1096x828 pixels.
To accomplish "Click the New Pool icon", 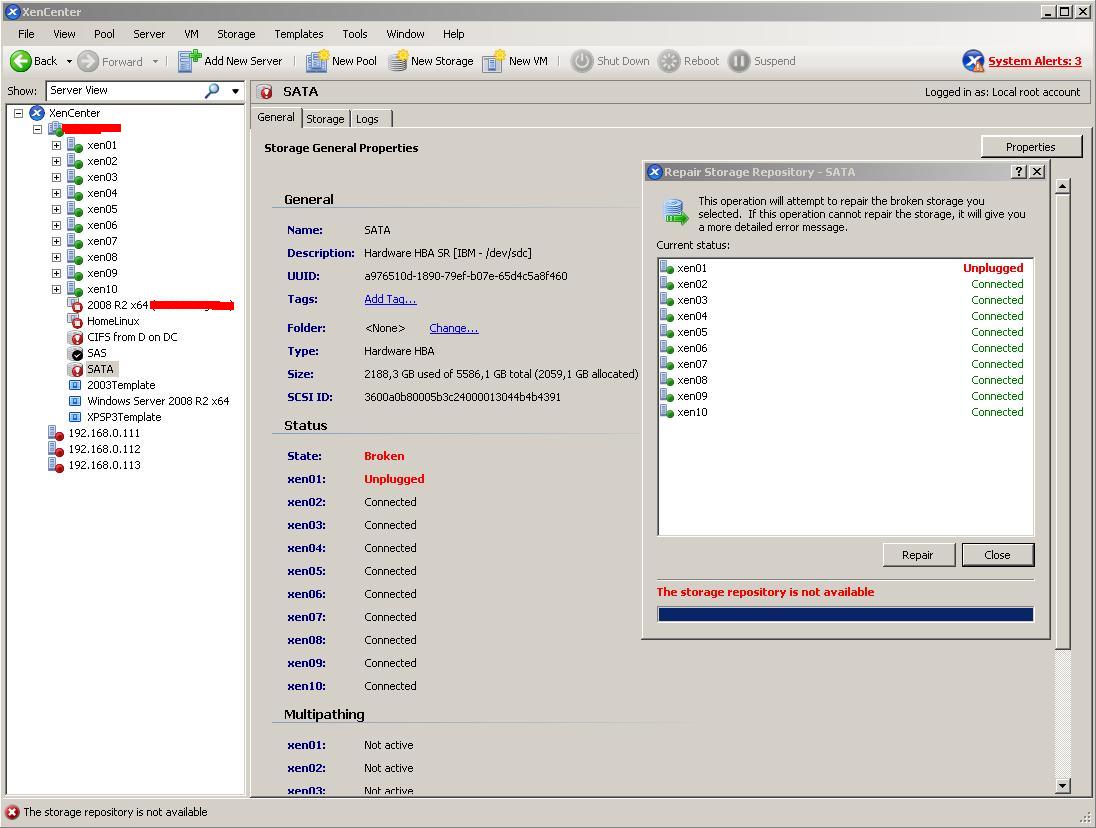I will 317,61.
